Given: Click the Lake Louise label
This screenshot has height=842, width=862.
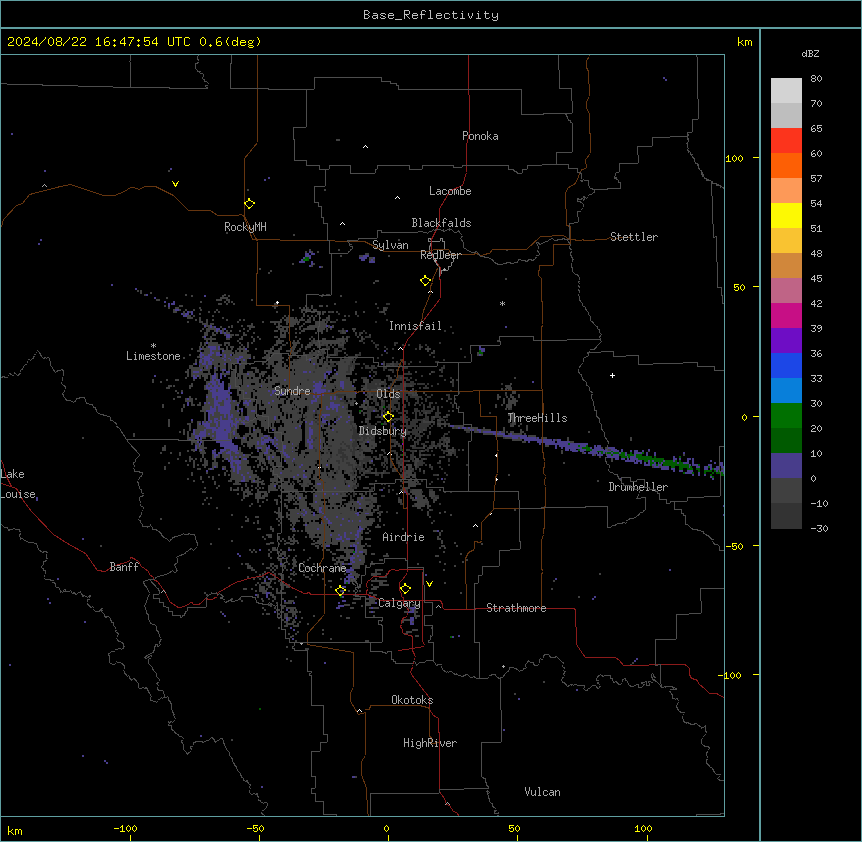Looking at the screenshot, I should tap(18, 484).
